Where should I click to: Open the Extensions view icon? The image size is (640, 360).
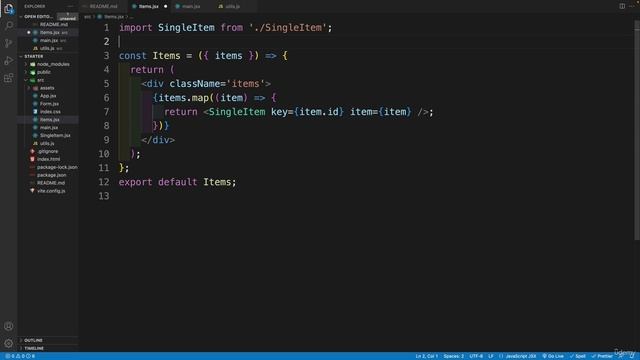tap(9, 78)
